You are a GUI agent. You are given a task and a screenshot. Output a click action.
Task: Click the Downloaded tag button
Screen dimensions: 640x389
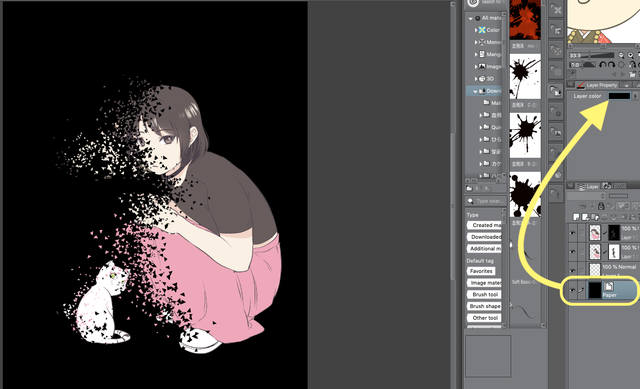(484, 237)
